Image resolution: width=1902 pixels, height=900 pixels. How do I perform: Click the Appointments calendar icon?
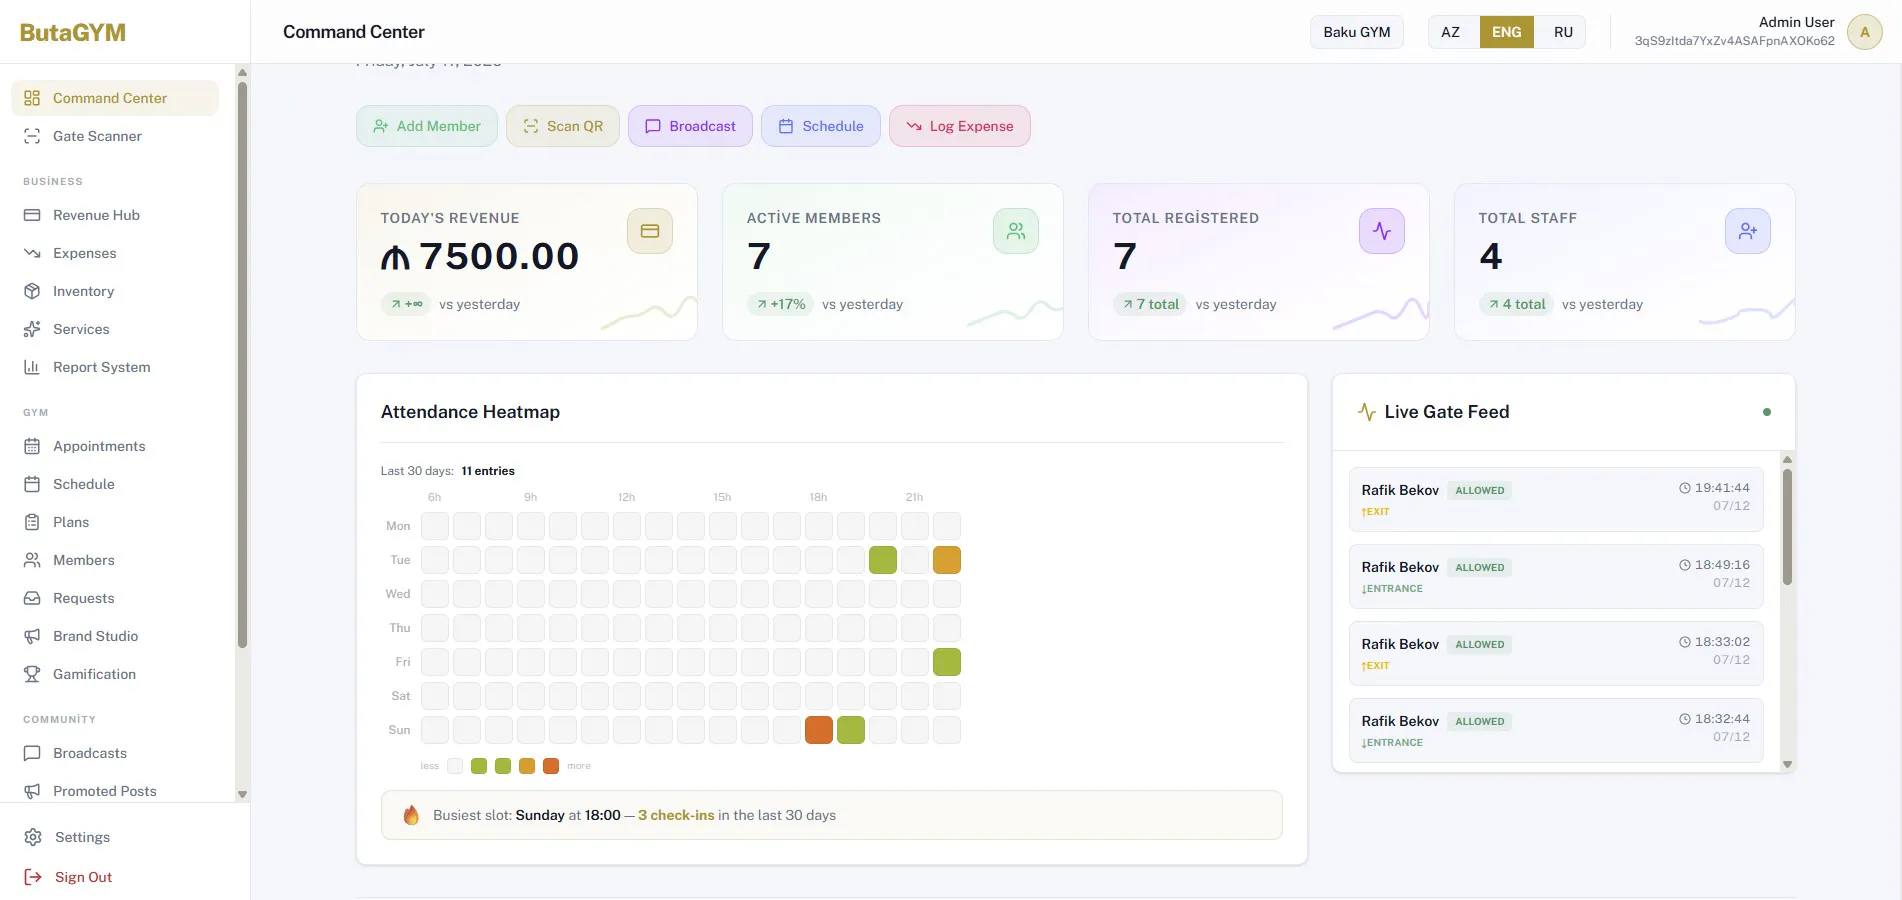pos(32,446)
